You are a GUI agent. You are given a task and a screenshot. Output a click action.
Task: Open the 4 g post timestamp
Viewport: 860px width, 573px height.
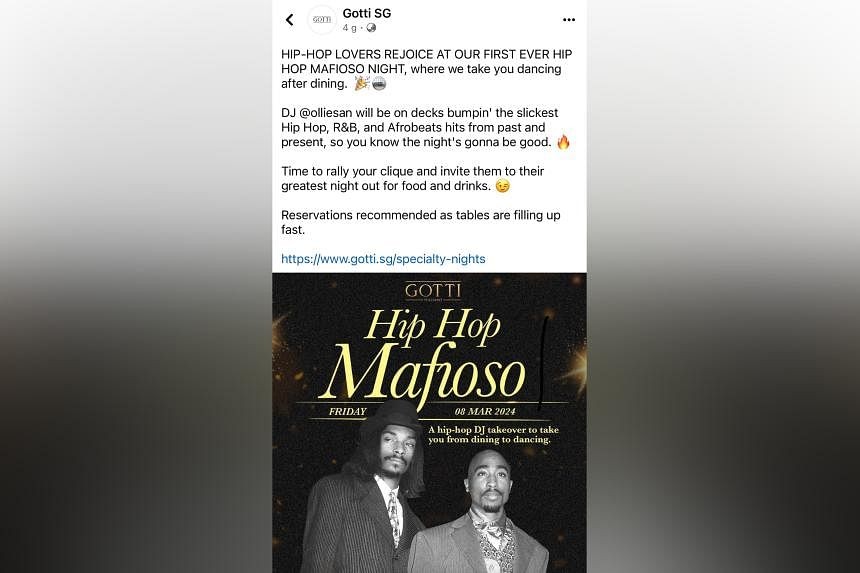349,28
